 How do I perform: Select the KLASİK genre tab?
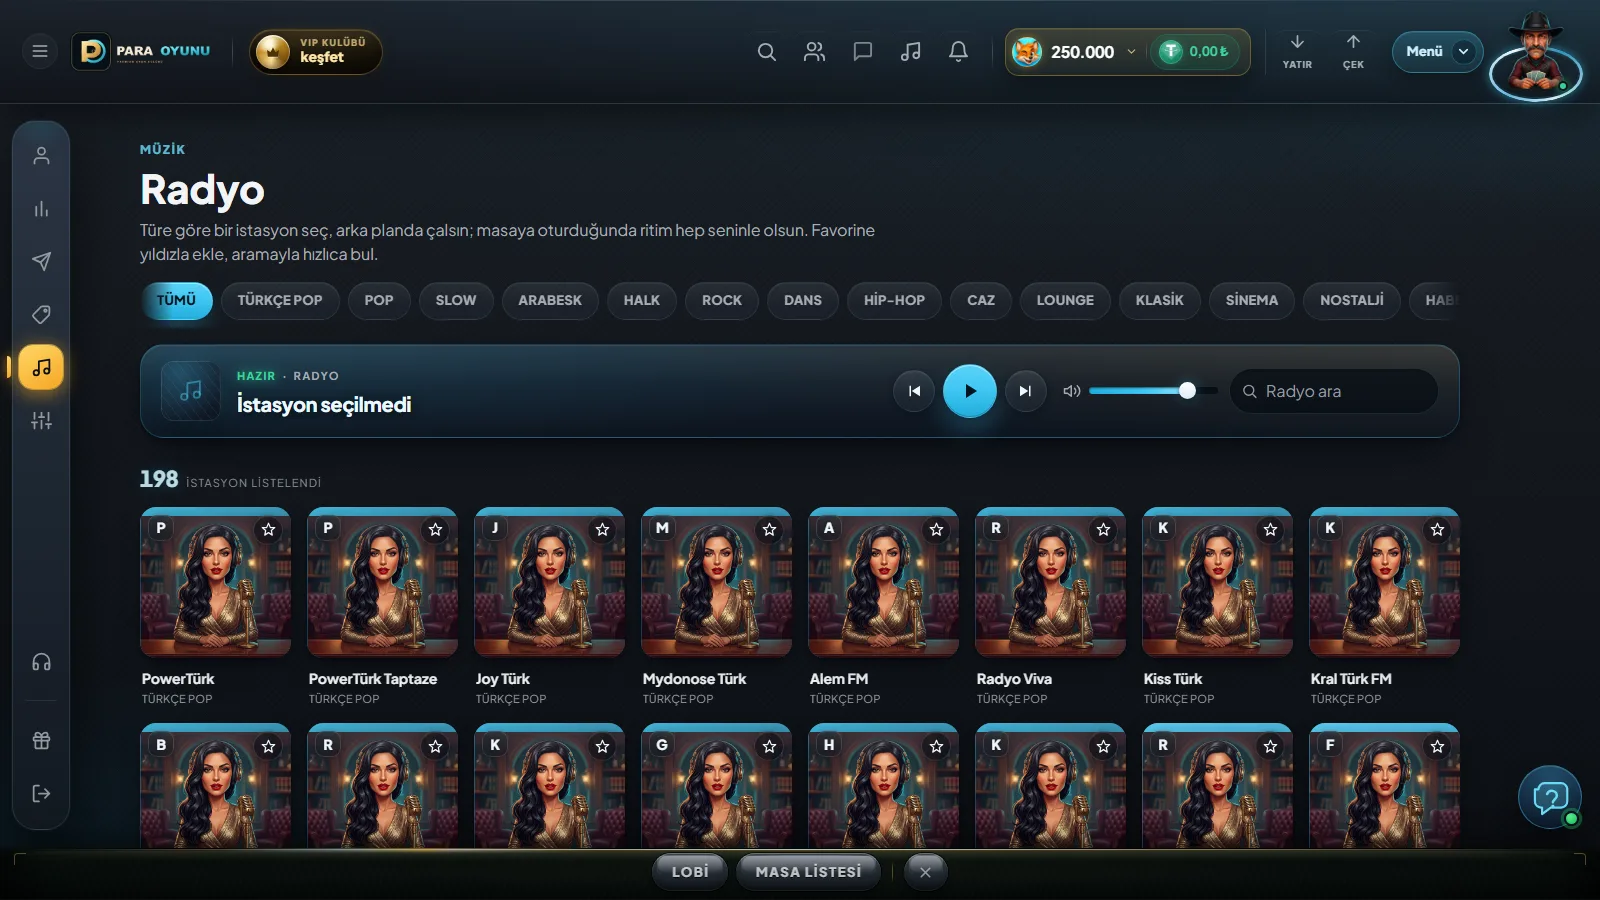click(x=1160, y=300)
